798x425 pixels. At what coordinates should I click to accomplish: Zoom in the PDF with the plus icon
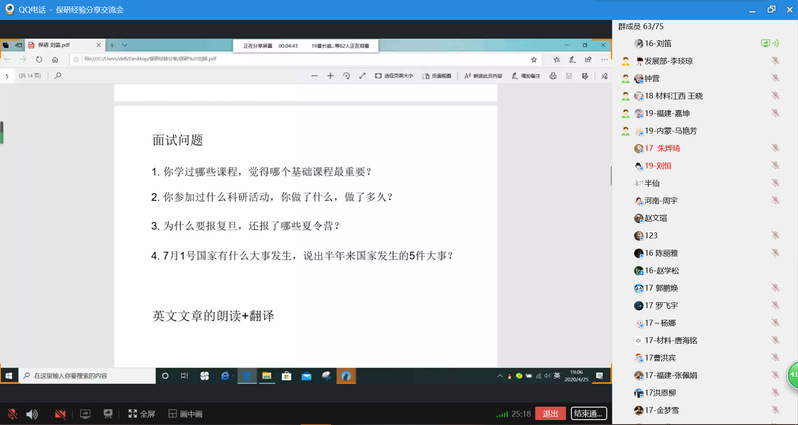(331, 76)
